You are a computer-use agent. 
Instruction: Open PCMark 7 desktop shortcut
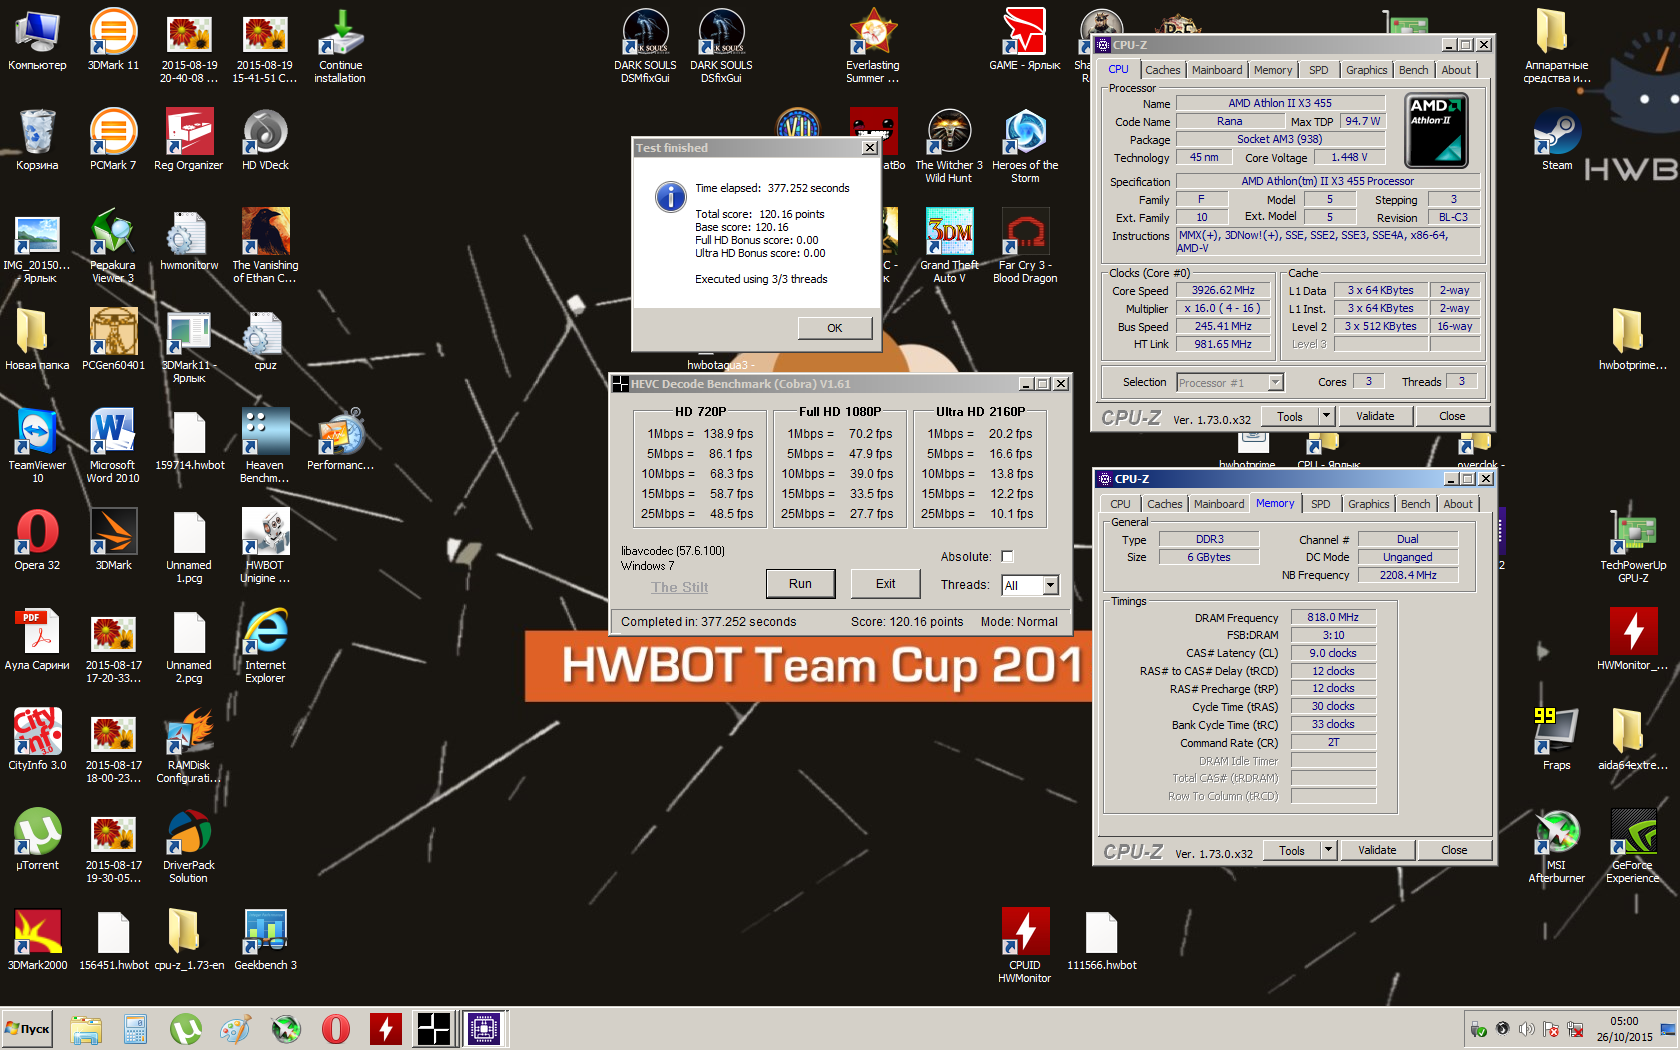113,140
